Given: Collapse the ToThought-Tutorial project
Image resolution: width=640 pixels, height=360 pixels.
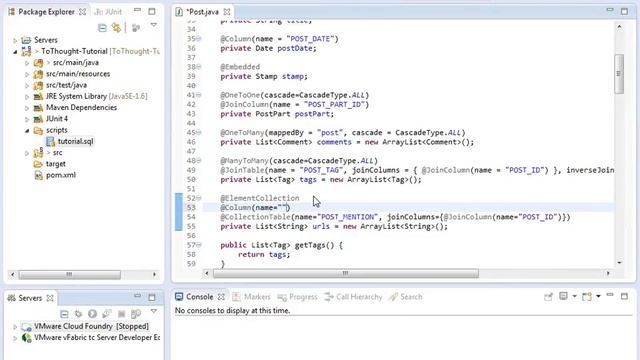Looking at the screenshot, I should pos(15,52).
